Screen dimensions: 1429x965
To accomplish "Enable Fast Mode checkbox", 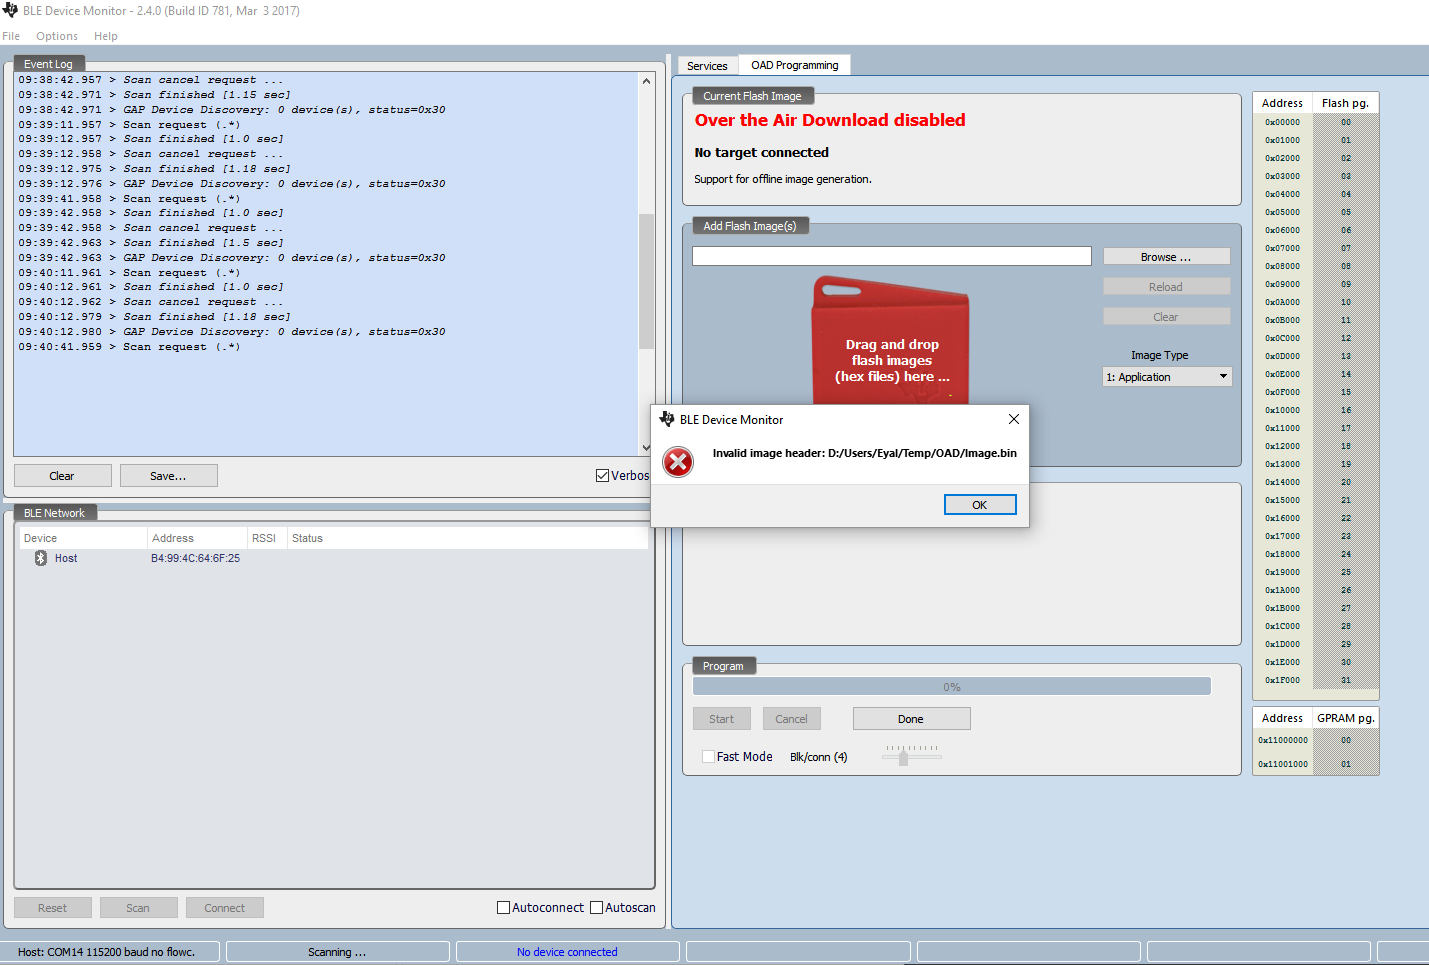I will 709,757.
